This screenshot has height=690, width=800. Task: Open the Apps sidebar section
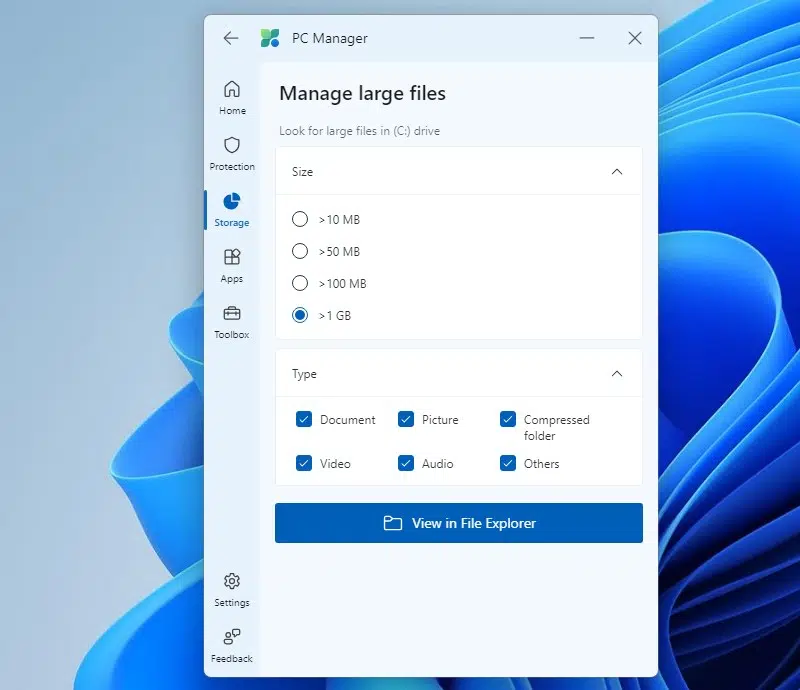pos(232,265)
